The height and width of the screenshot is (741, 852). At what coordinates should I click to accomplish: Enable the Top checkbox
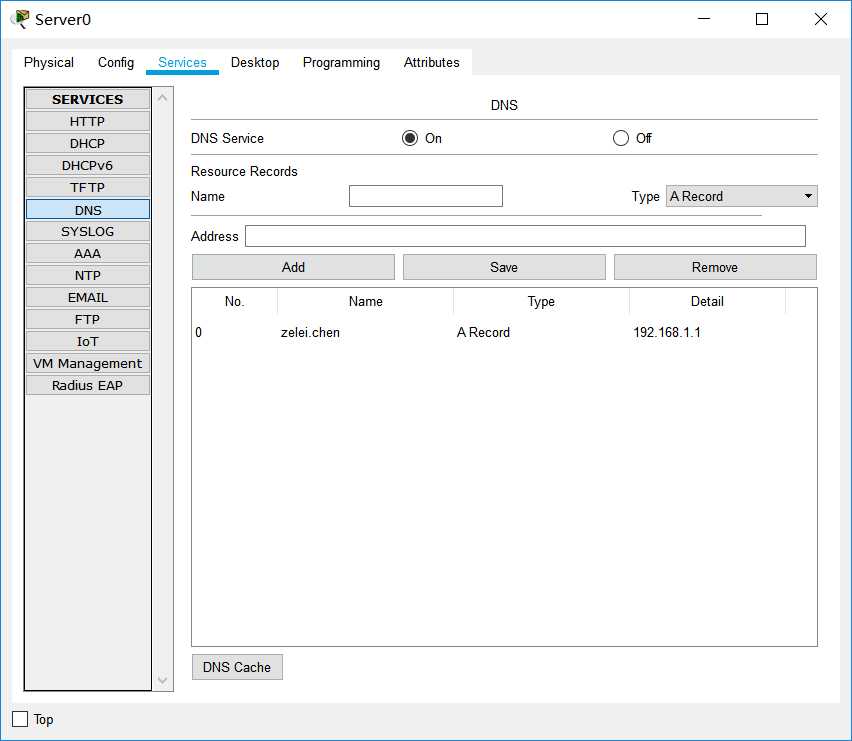[20, 719]
